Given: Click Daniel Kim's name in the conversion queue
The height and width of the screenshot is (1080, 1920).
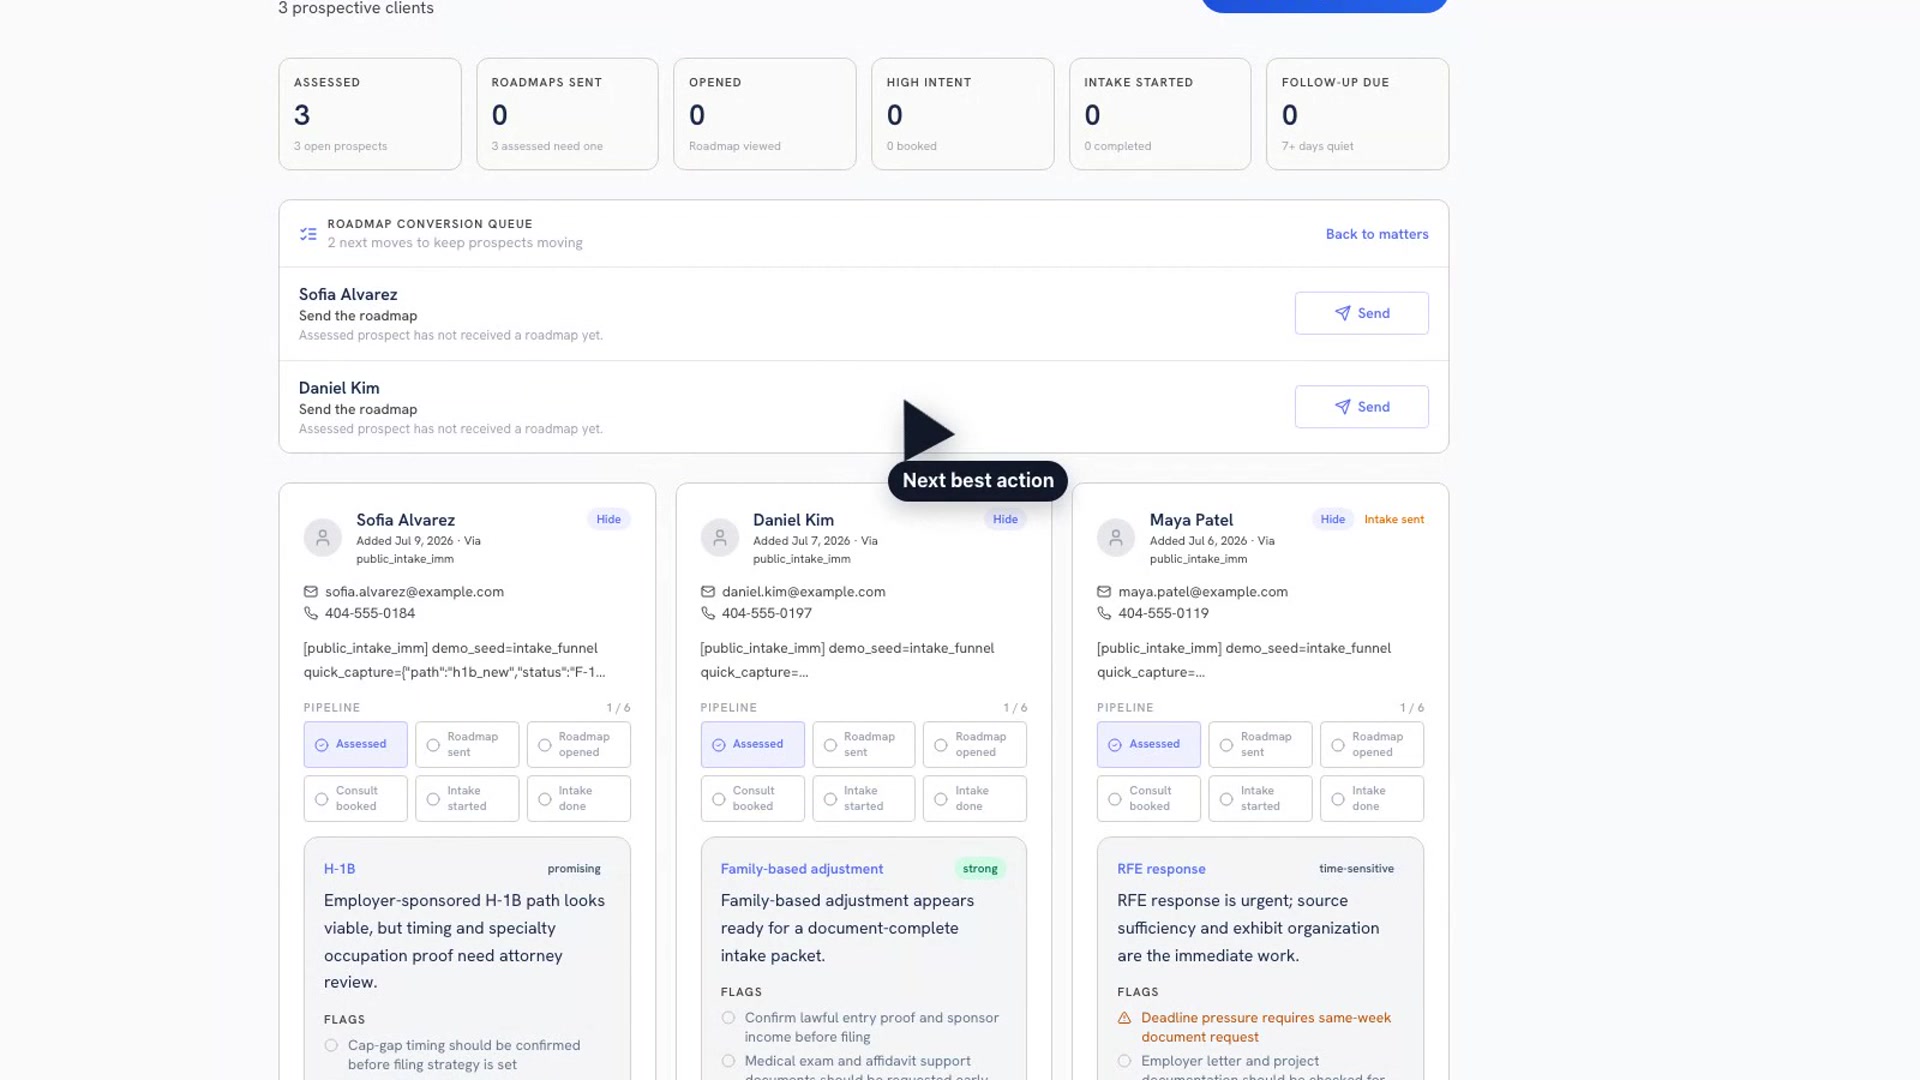Looking at the screenshot, I should coord(339,388).
